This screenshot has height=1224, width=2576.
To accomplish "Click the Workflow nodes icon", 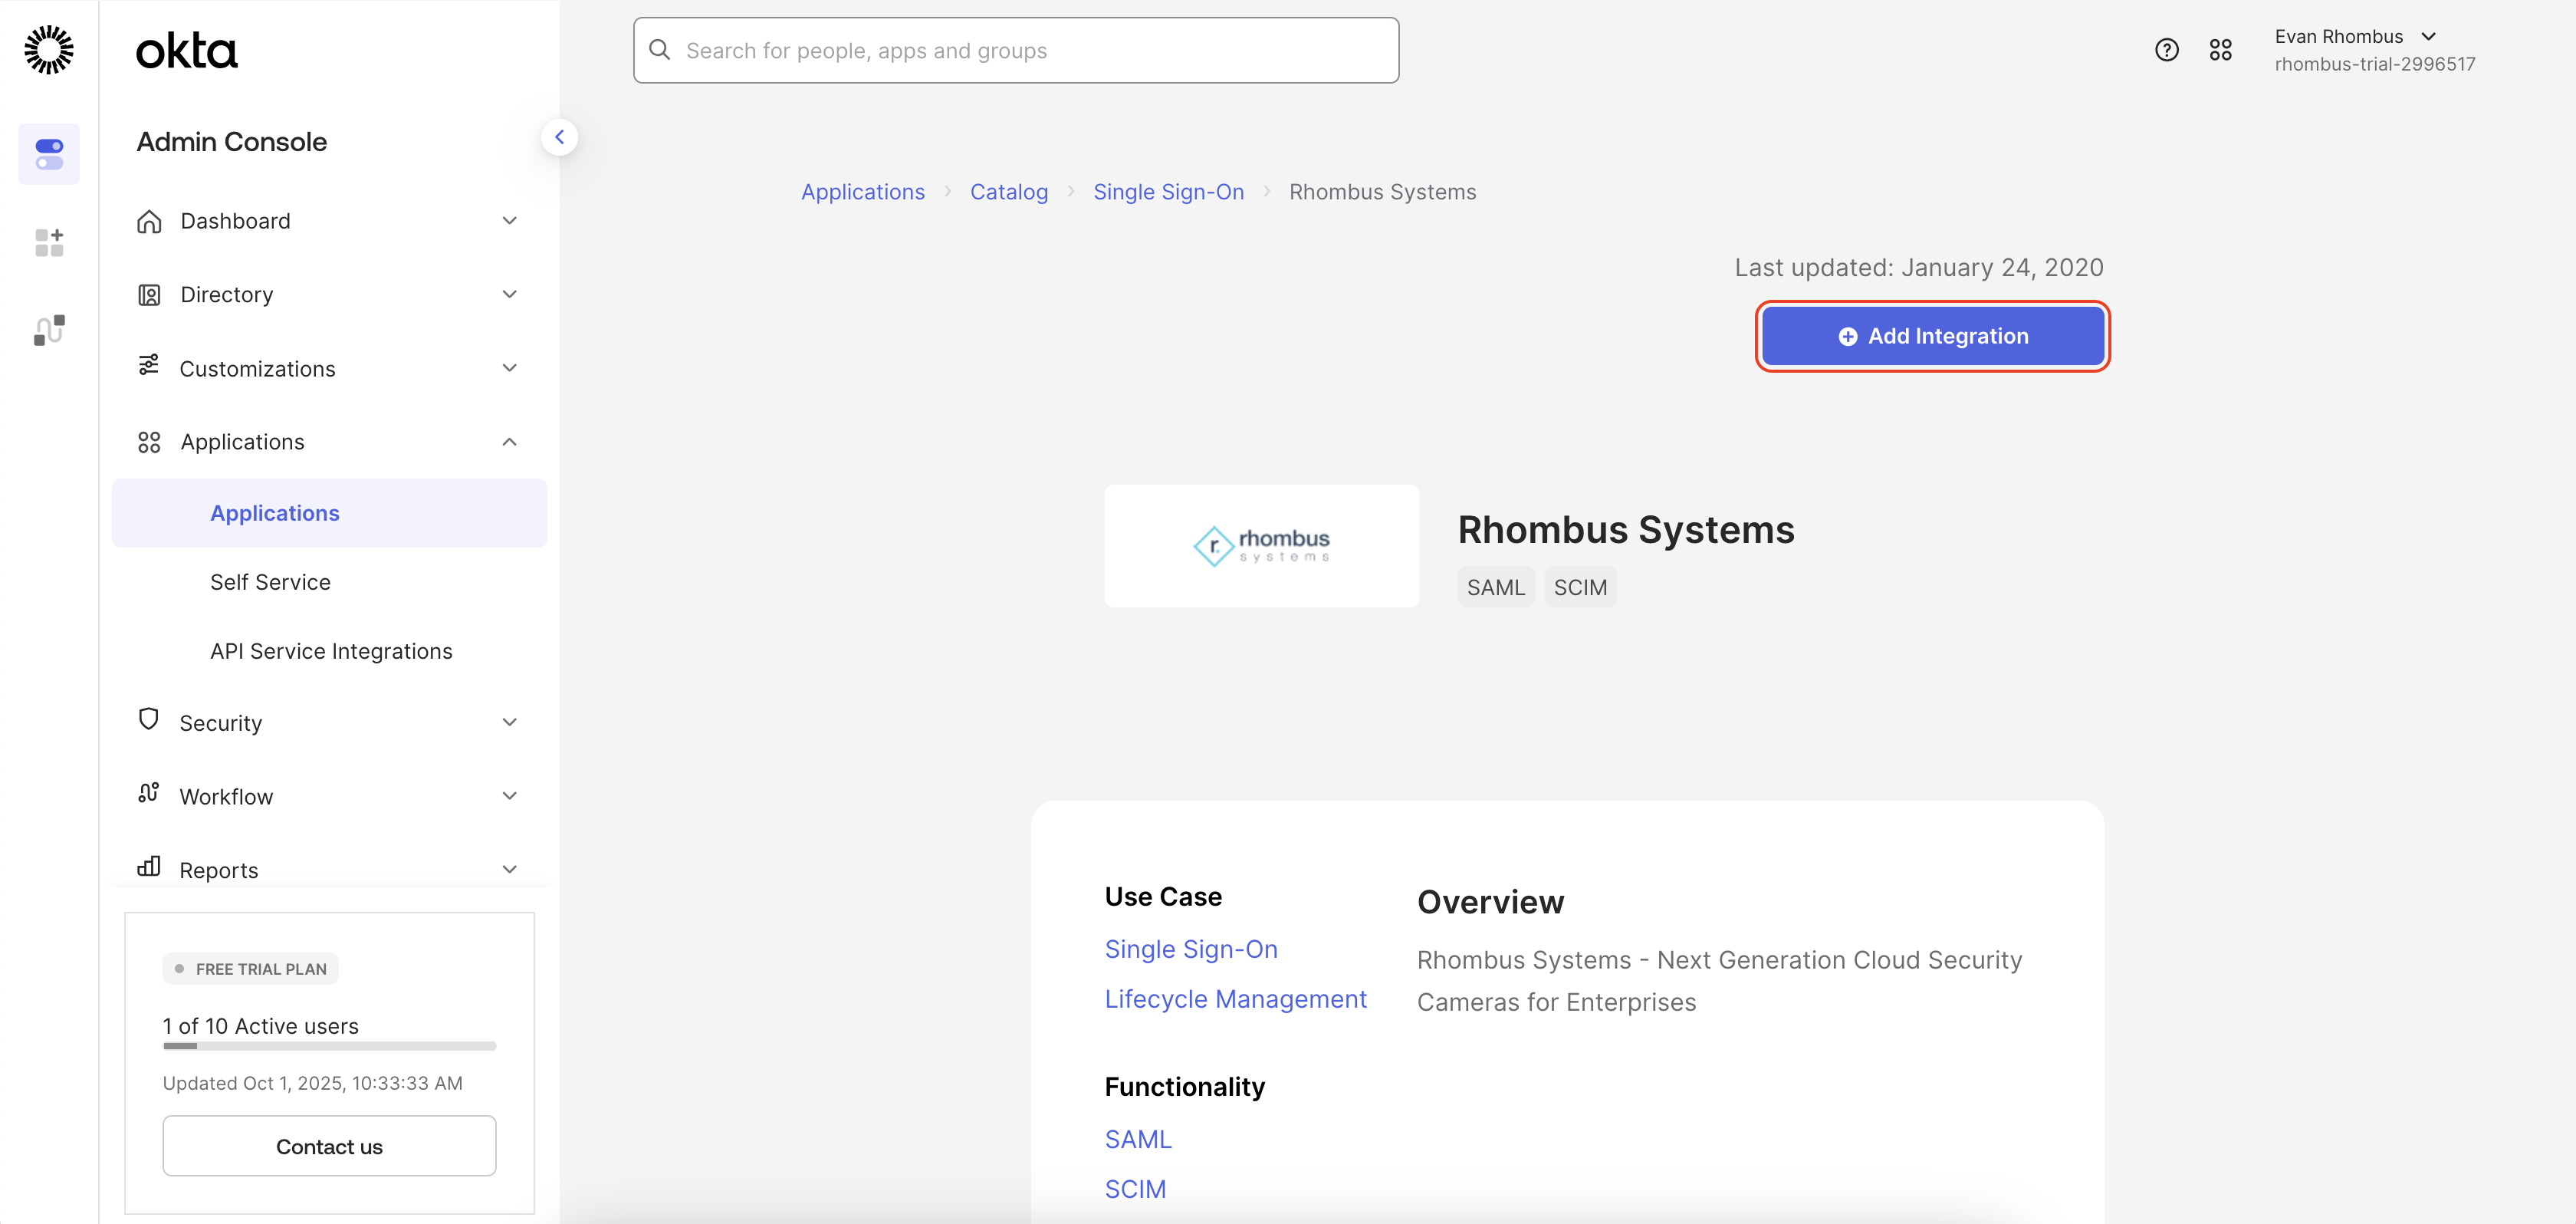I will point(149,793).
